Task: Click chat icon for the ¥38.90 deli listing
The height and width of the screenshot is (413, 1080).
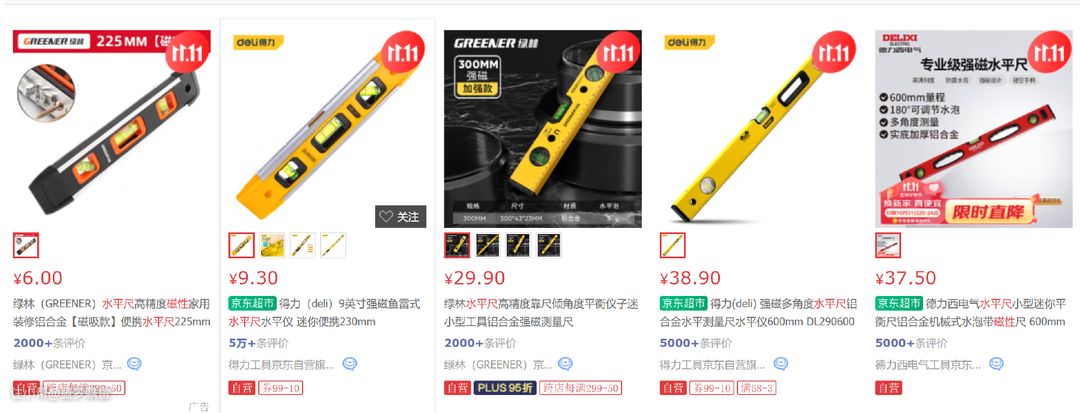Action: click(780, 364)
